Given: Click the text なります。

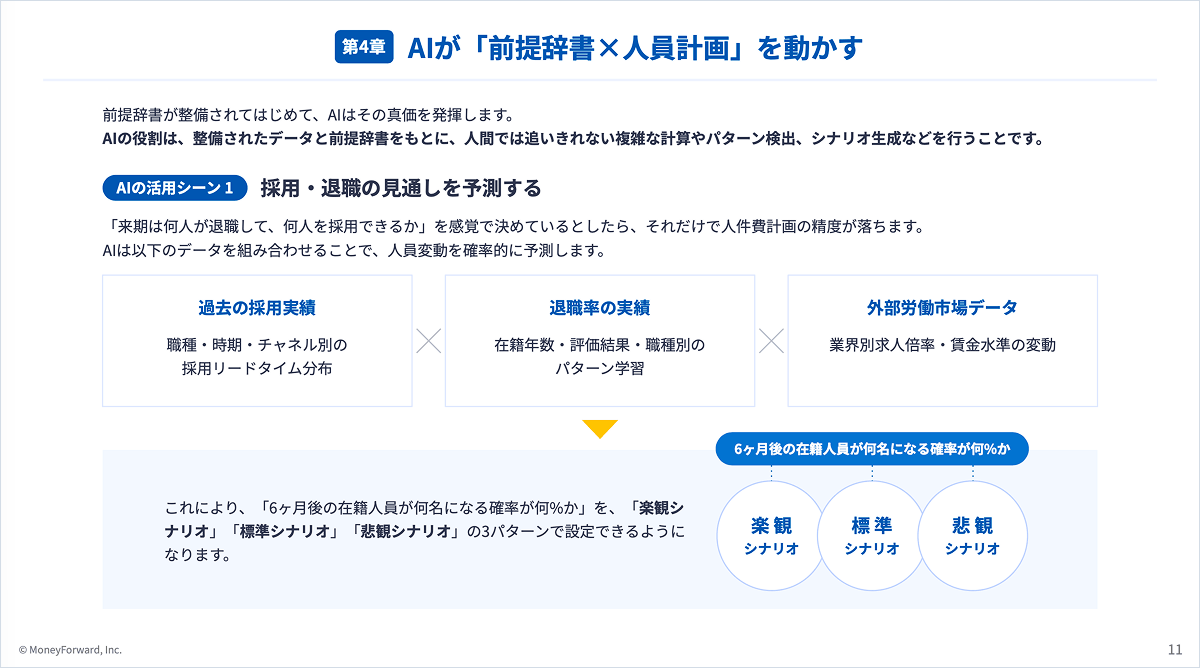Looking at the screenshot, I should tap(198, 555).
